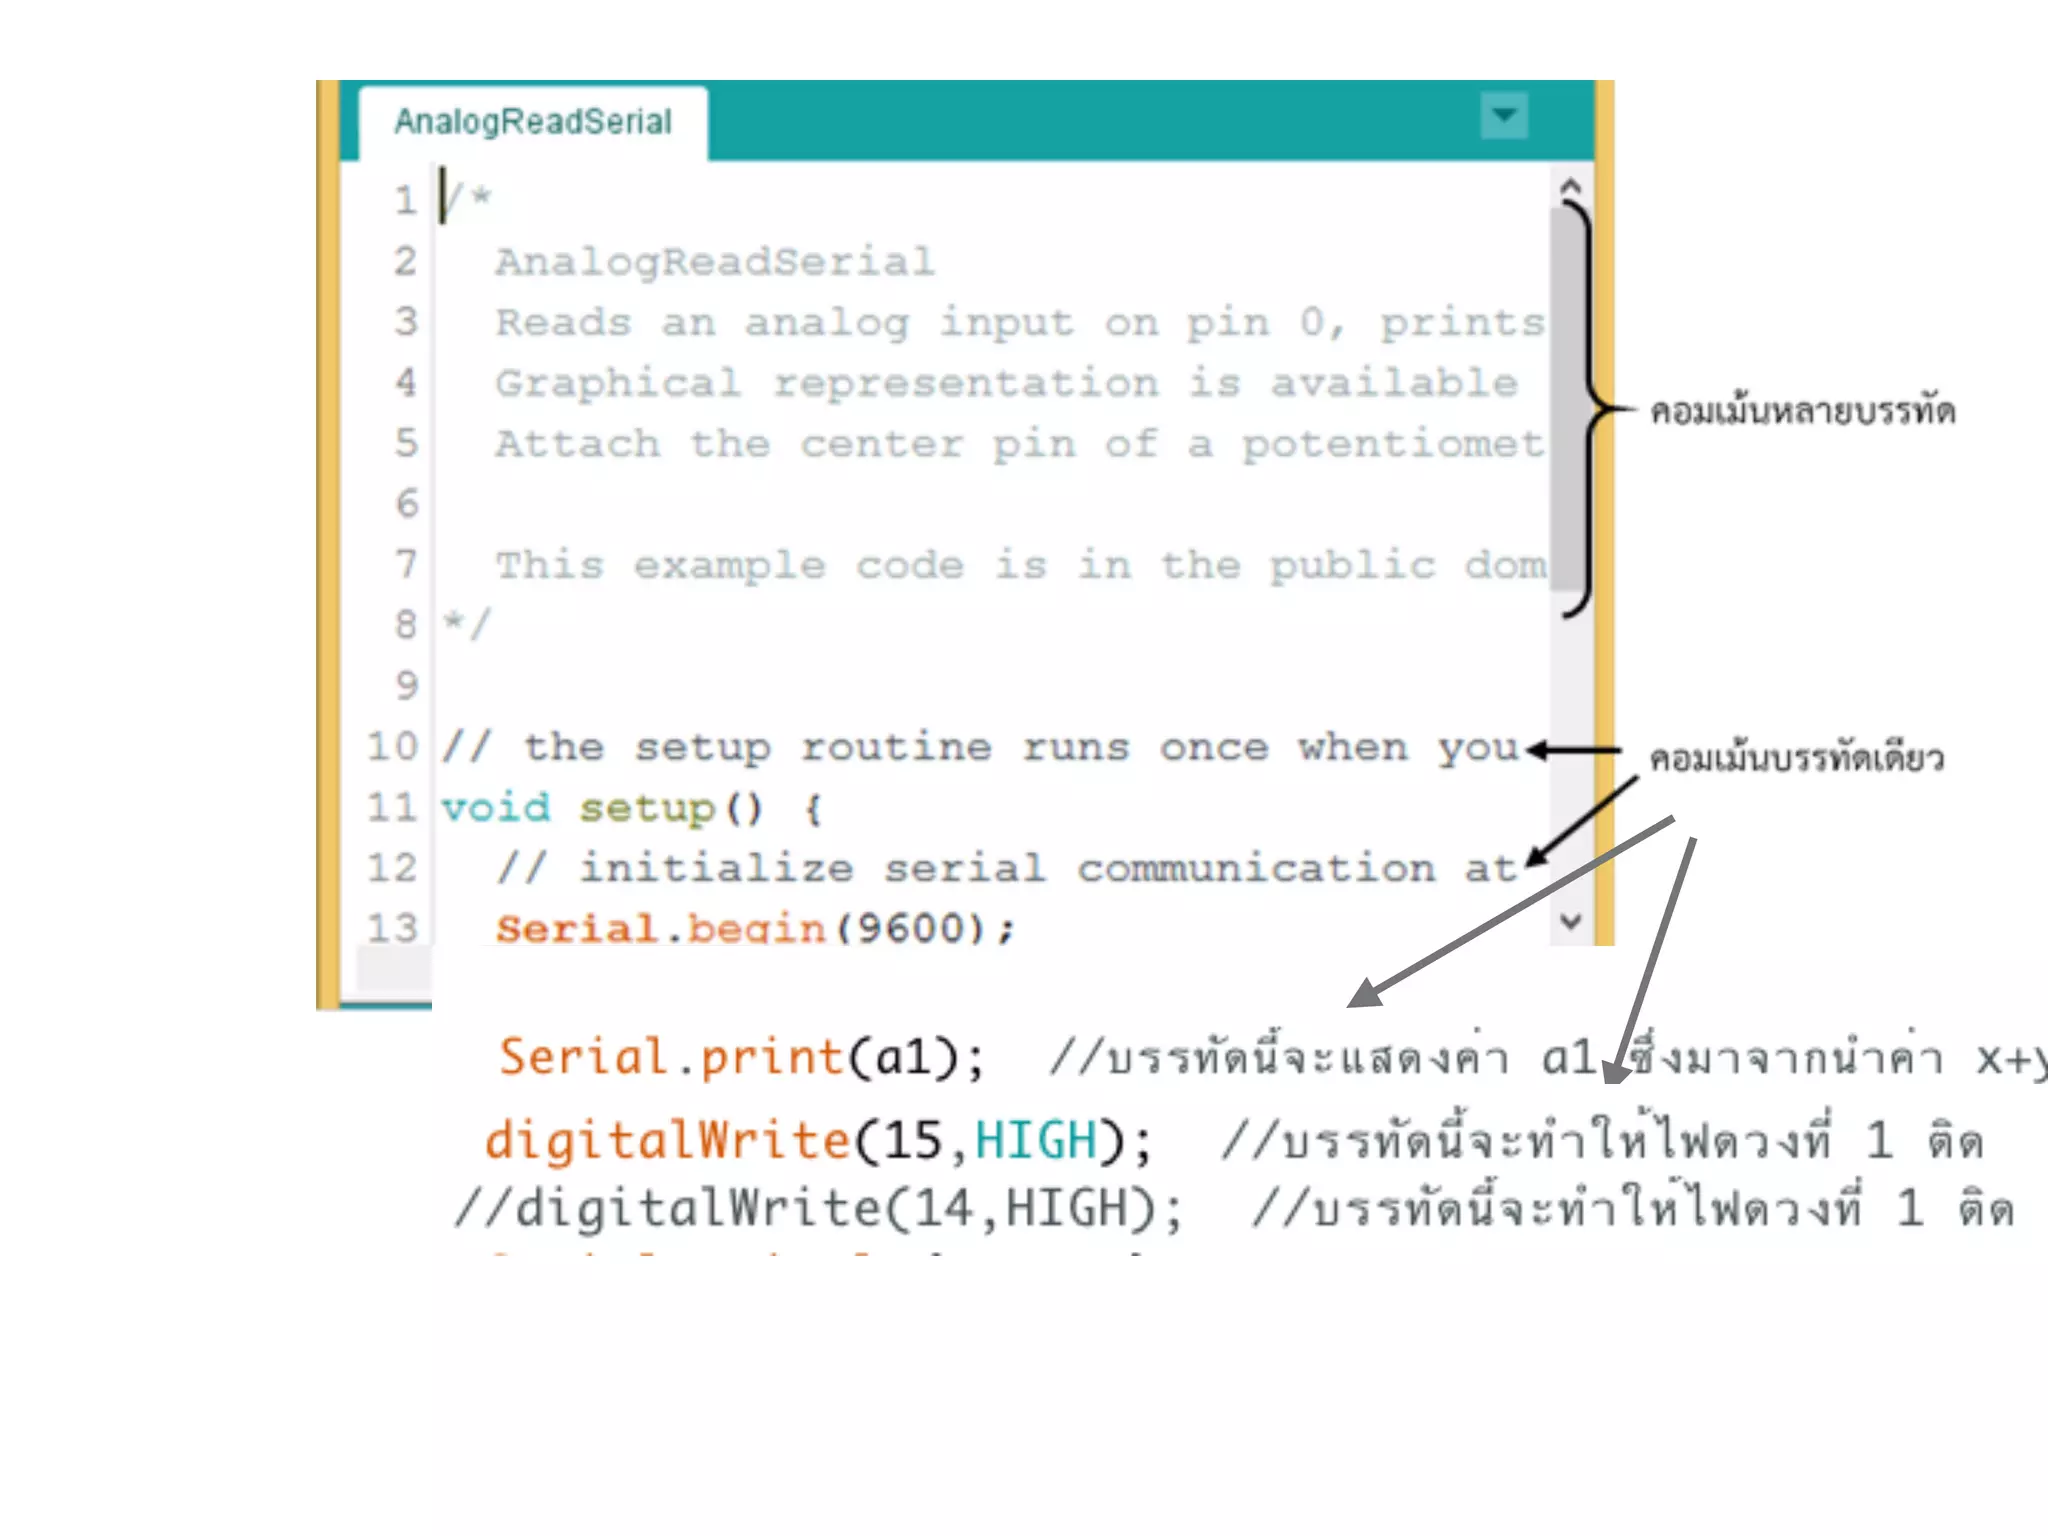2048x1536 pixels.
Task: Click the AnalogReadSerial comment text on line 2
Action: (x=714, y=262)
